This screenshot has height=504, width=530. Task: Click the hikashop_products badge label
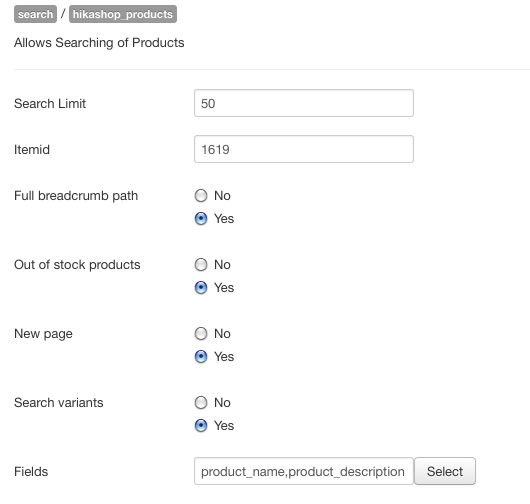123,14
